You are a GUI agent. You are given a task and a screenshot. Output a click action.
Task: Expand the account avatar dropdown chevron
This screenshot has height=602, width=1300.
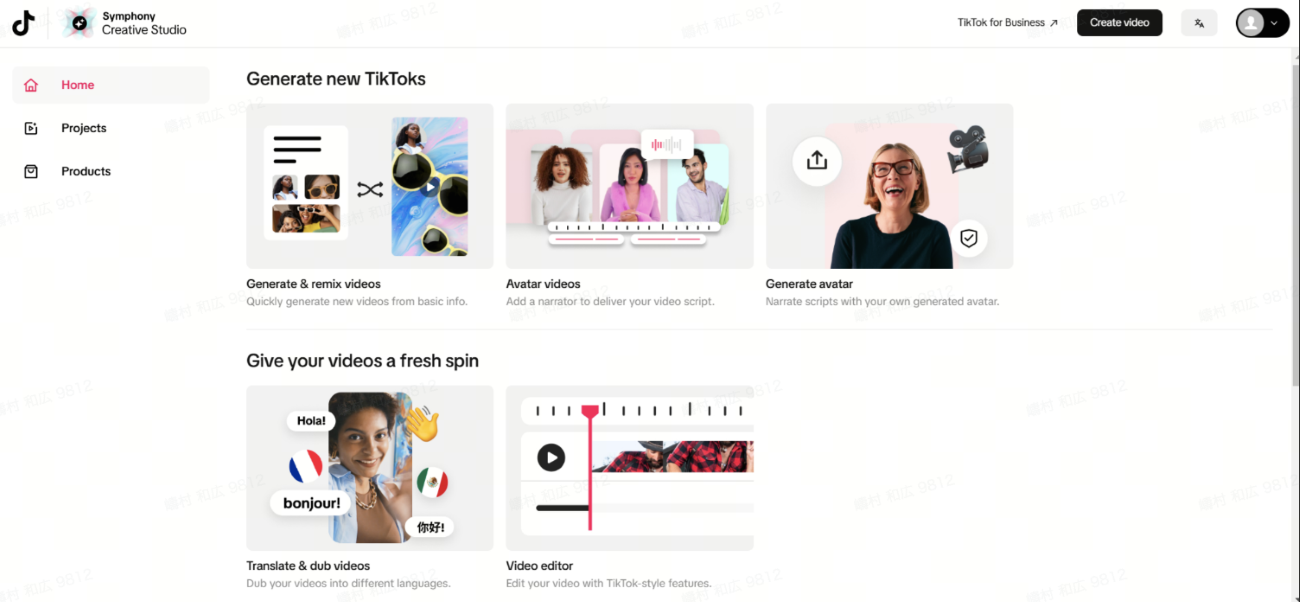(1274, 23)
